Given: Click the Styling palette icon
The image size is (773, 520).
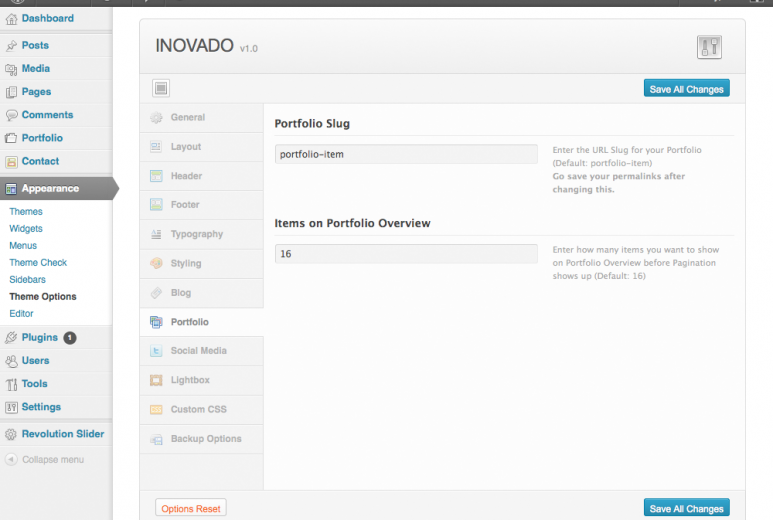Looking at the screenshot, I should point(156,263).
